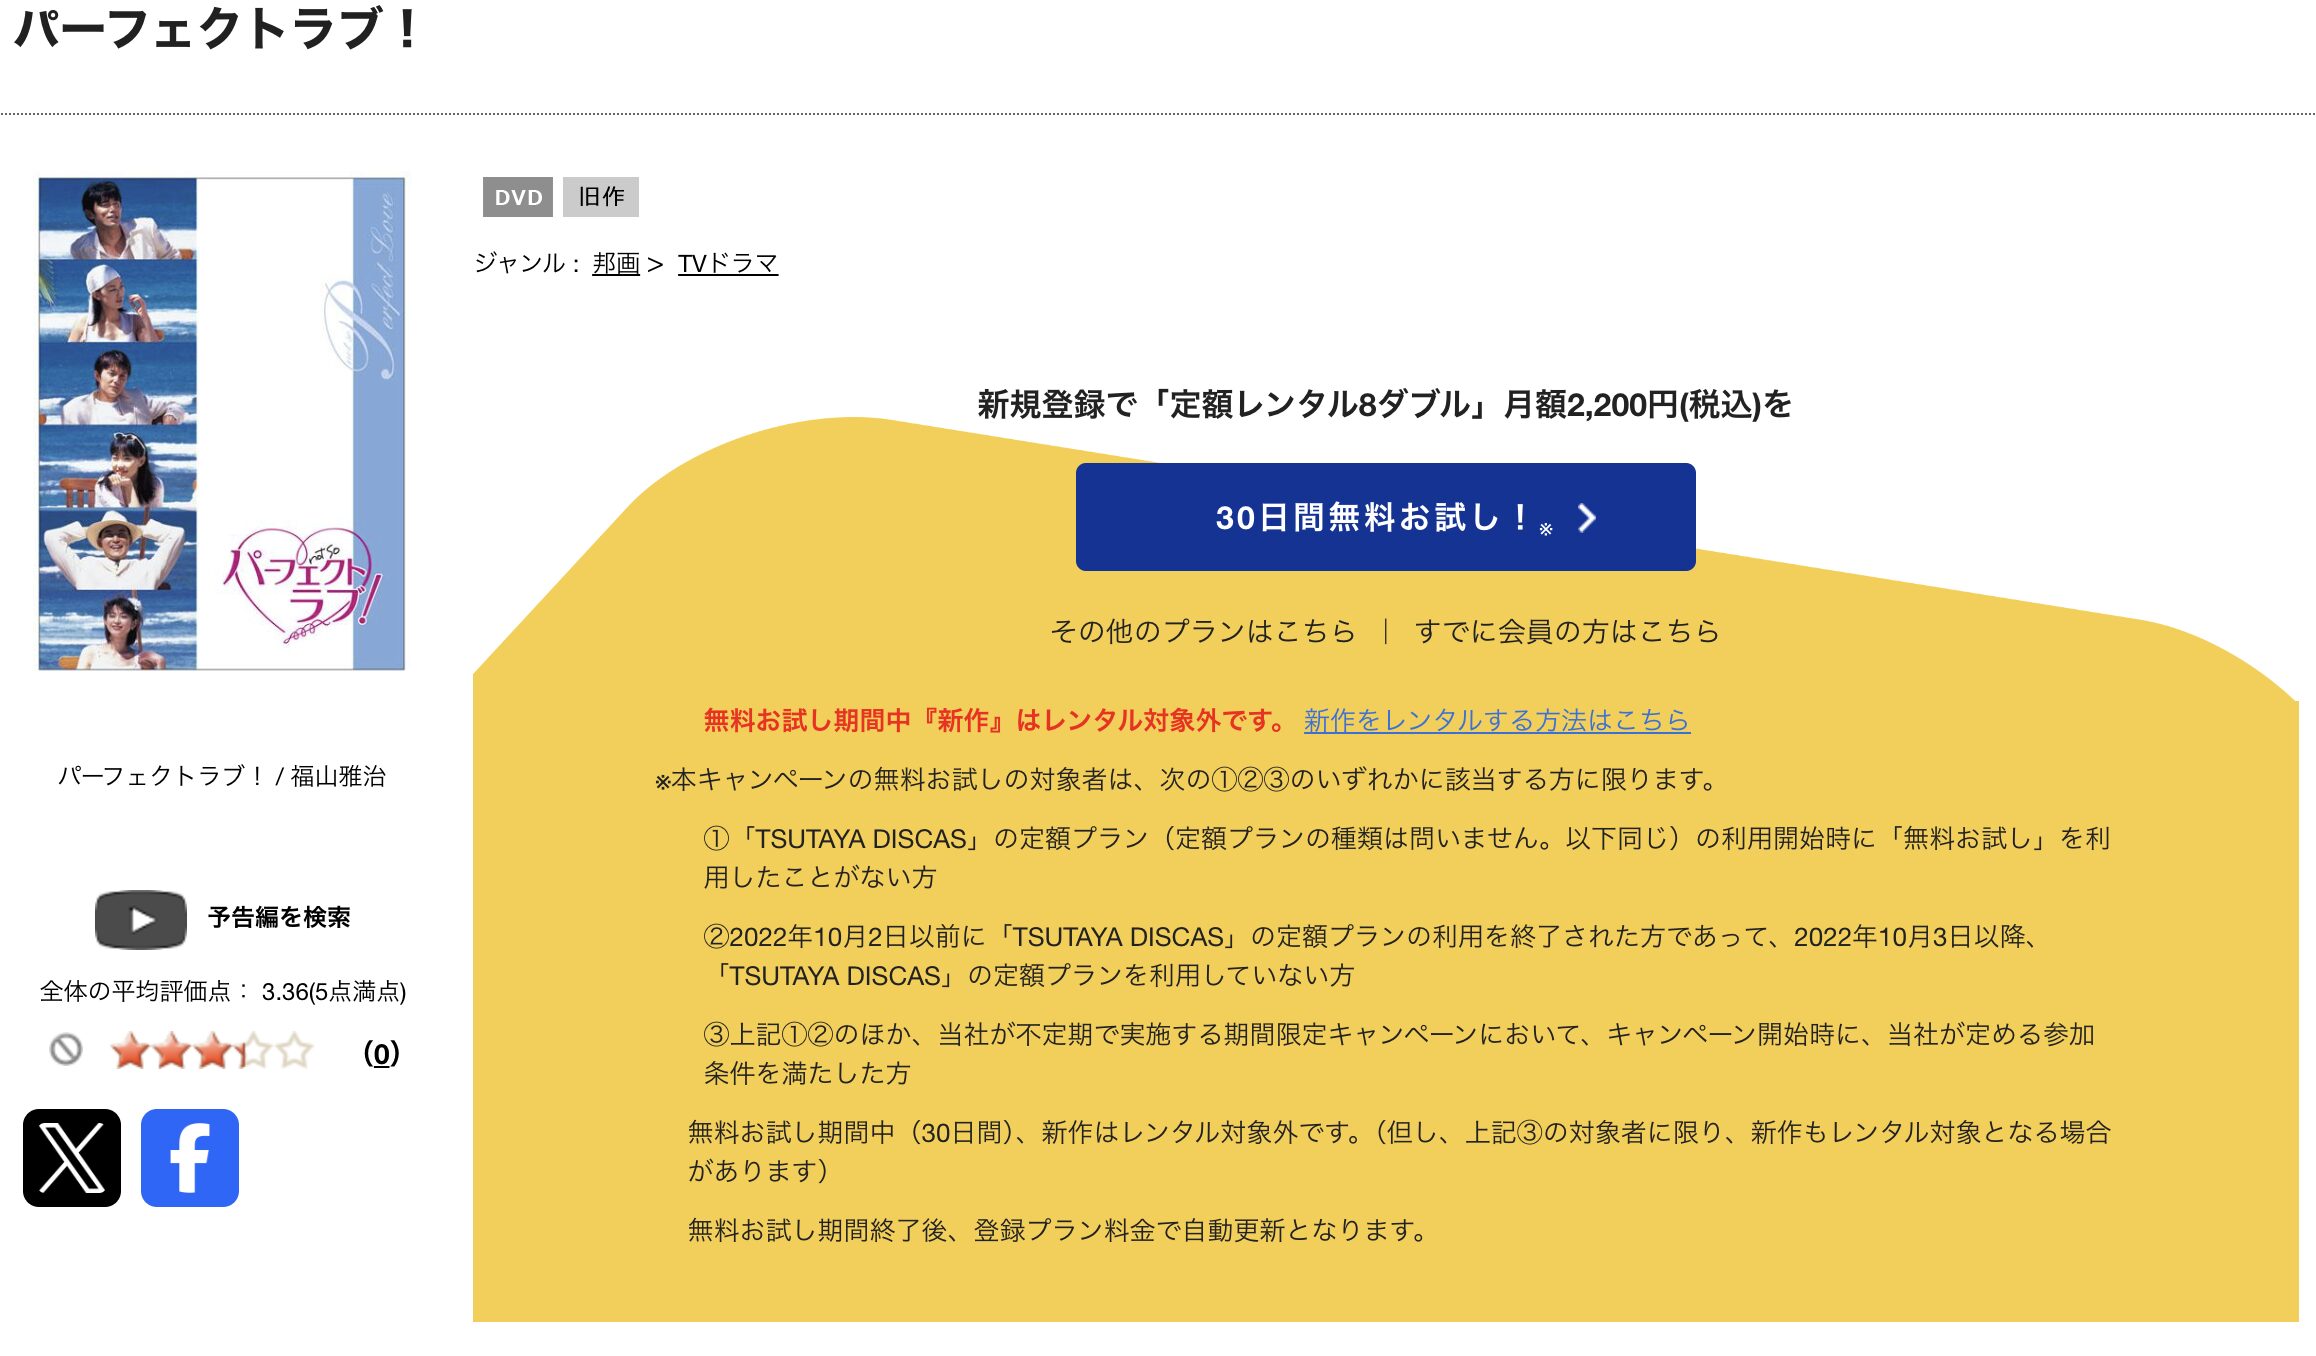Rate with the third star
Viewport: 2316px width, 1356px height.
(213, 1051)
